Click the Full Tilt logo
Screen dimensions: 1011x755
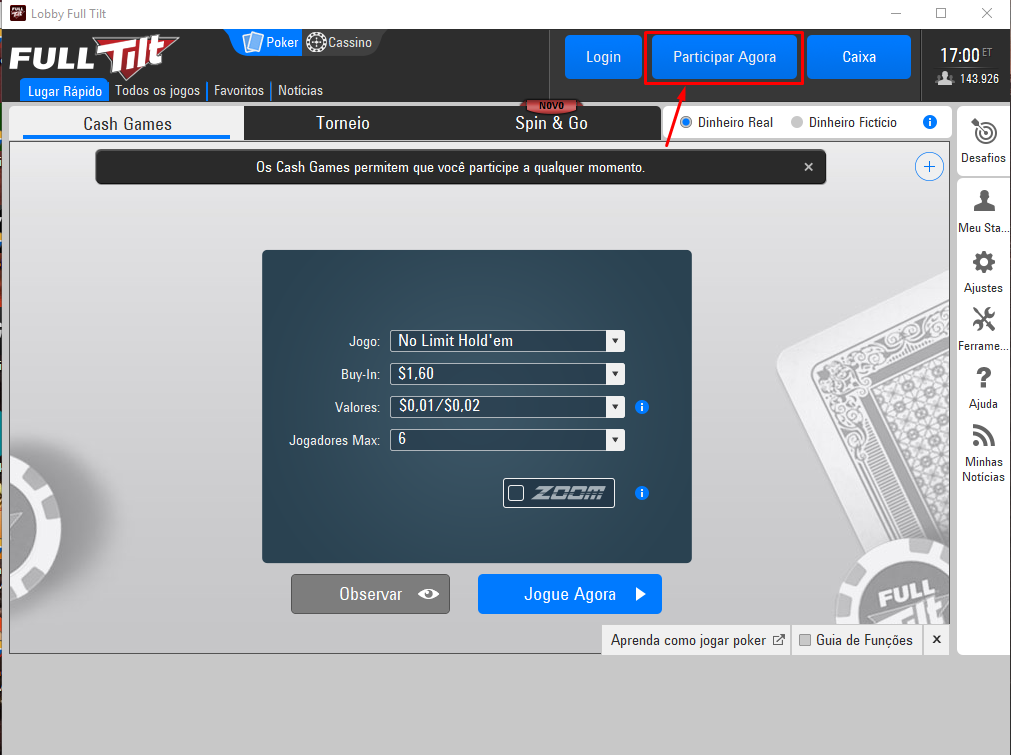[x=93, y=57]
